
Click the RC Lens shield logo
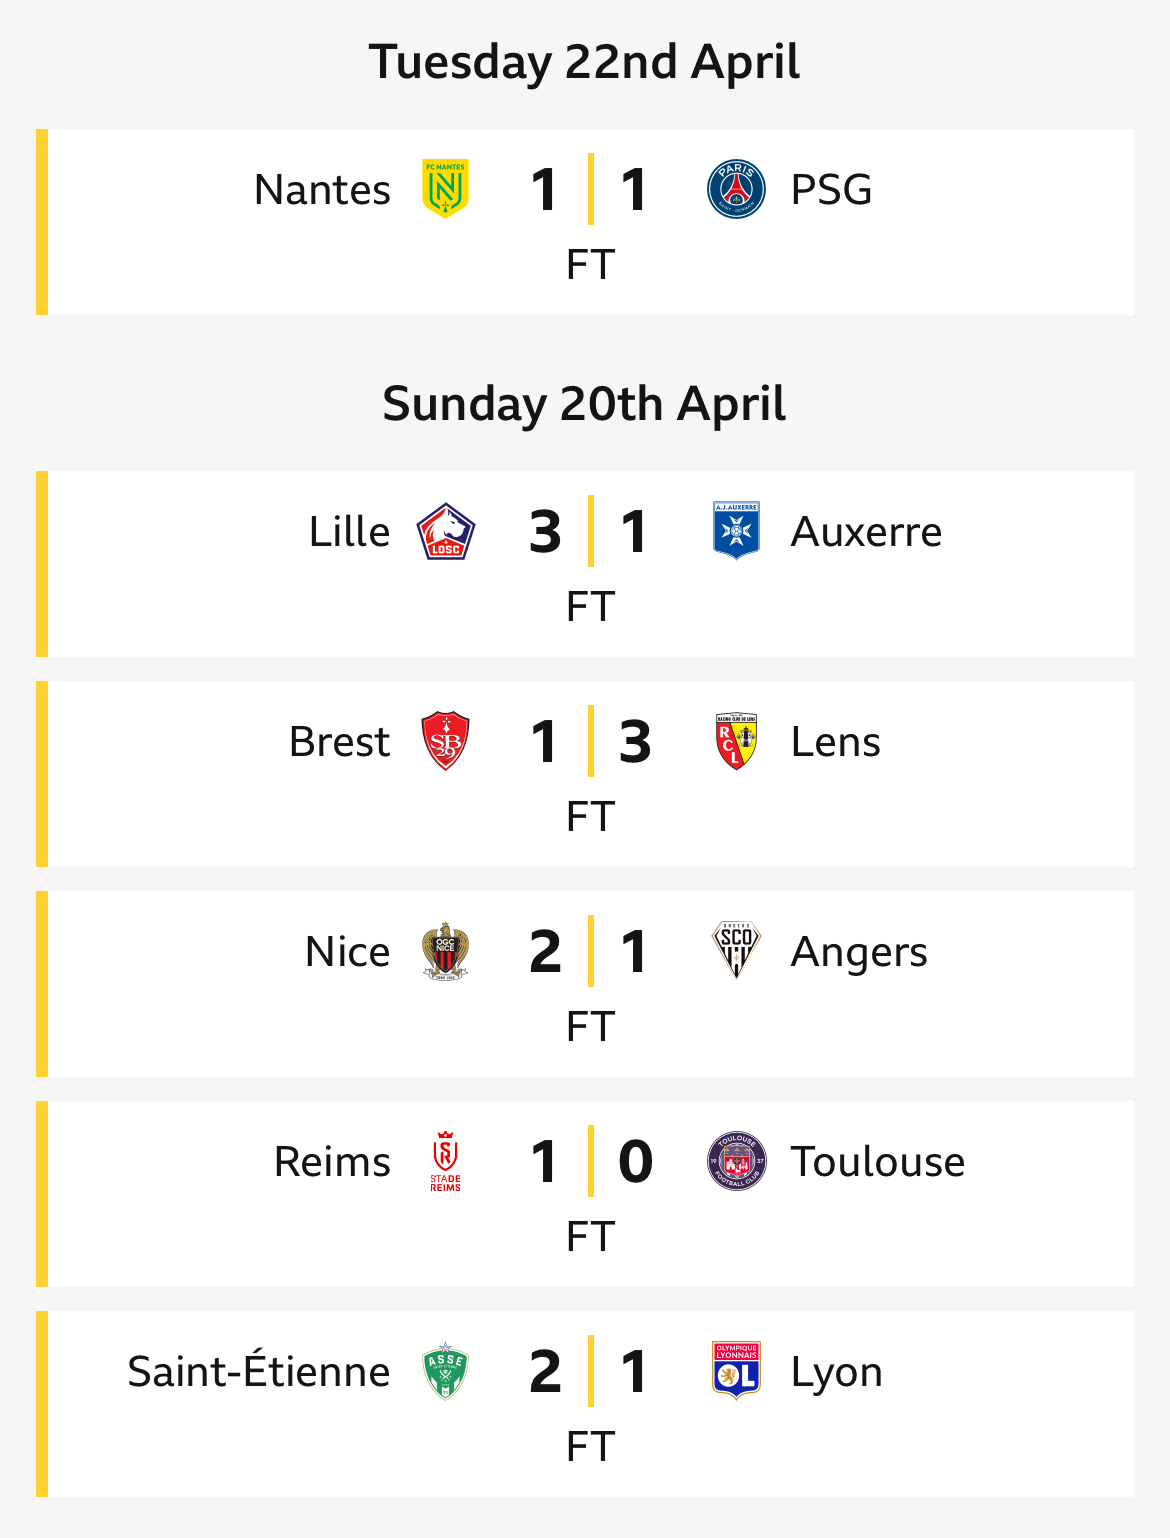[736, 741]
